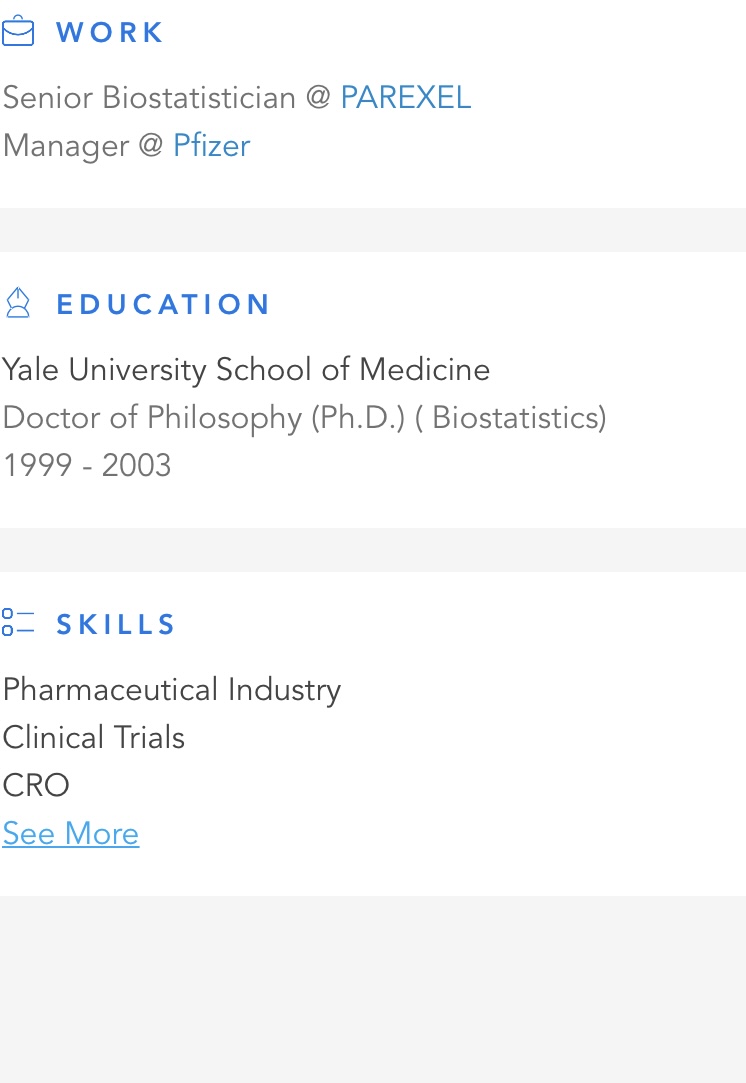Click Yale University School of Medicine
The image size is (746, 1083).
click(x=246, y=370)
